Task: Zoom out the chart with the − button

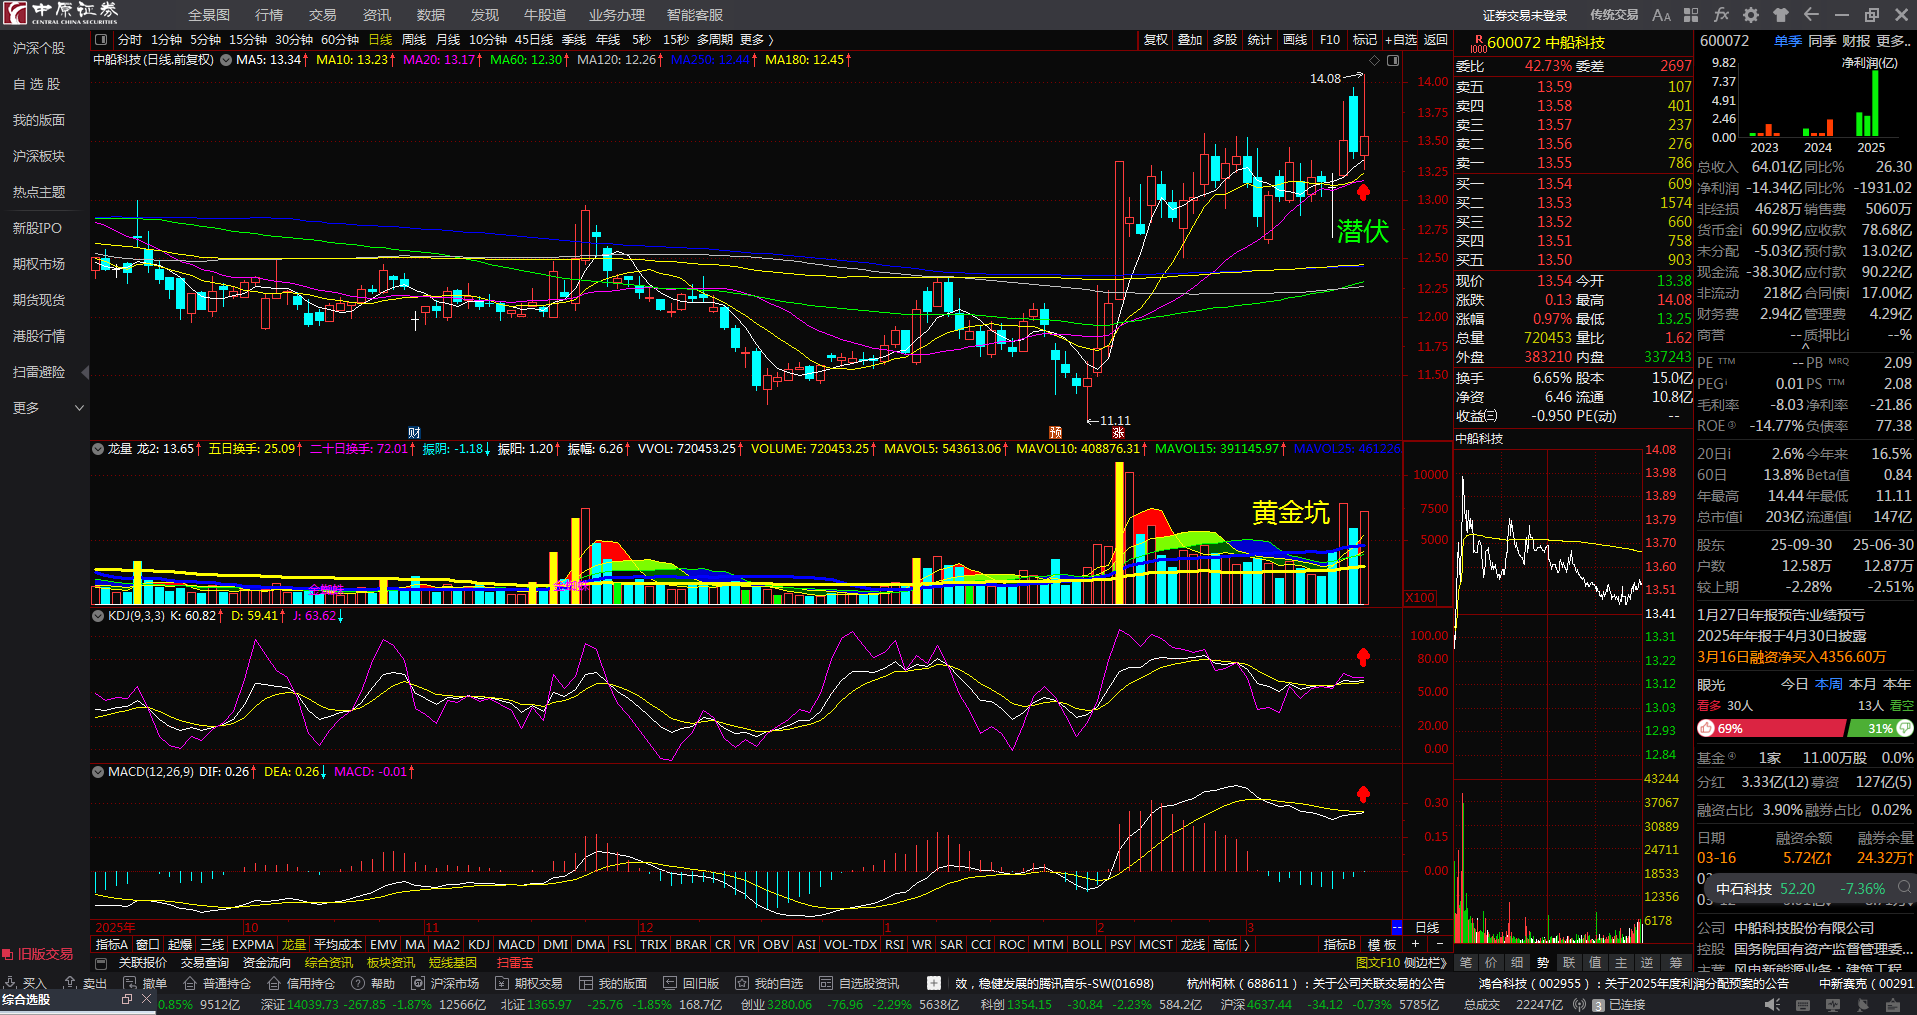Action: 1440,944
